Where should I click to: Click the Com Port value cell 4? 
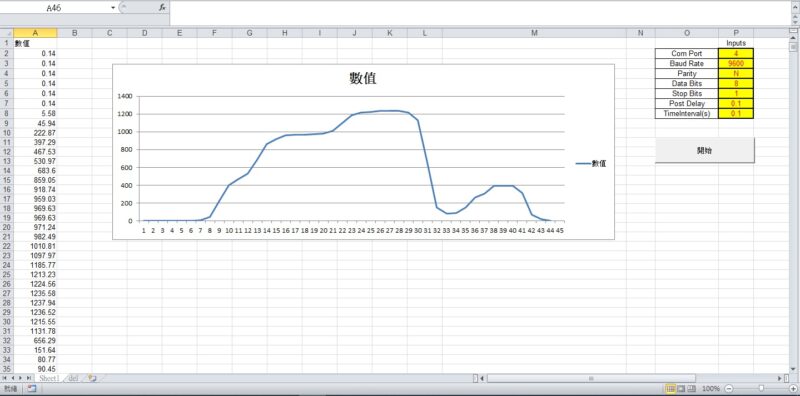point(736,54)
